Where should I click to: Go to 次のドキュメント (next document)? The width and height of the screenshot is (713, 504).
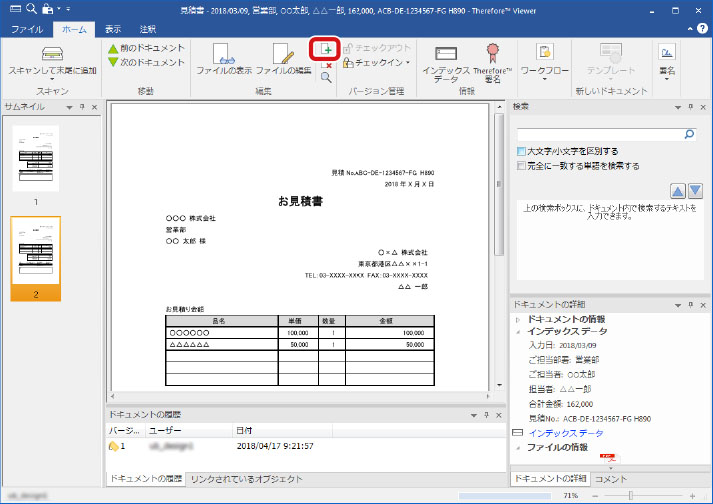point(145,62)
